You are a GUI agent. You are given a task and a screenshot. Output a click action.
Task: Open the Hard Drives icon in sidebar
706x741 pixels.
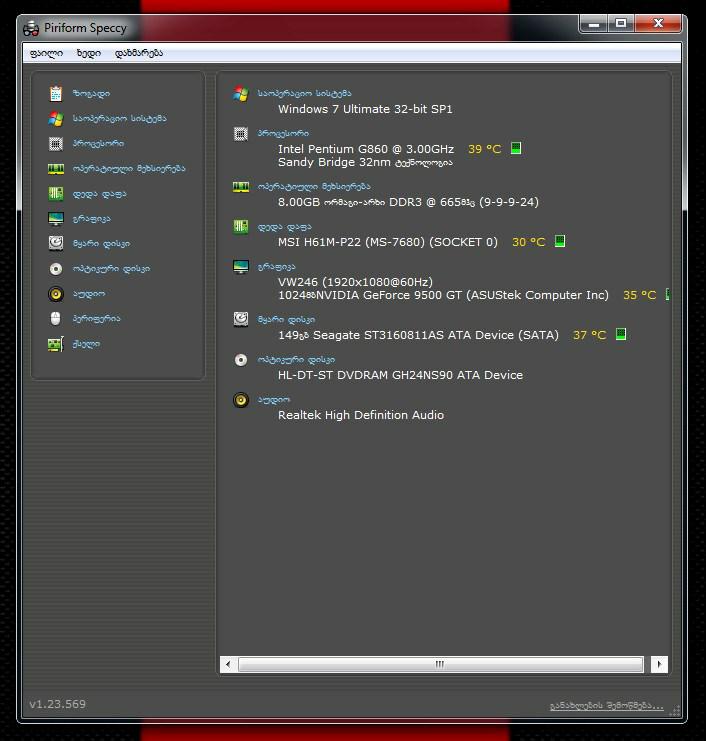tap(56, 243)
